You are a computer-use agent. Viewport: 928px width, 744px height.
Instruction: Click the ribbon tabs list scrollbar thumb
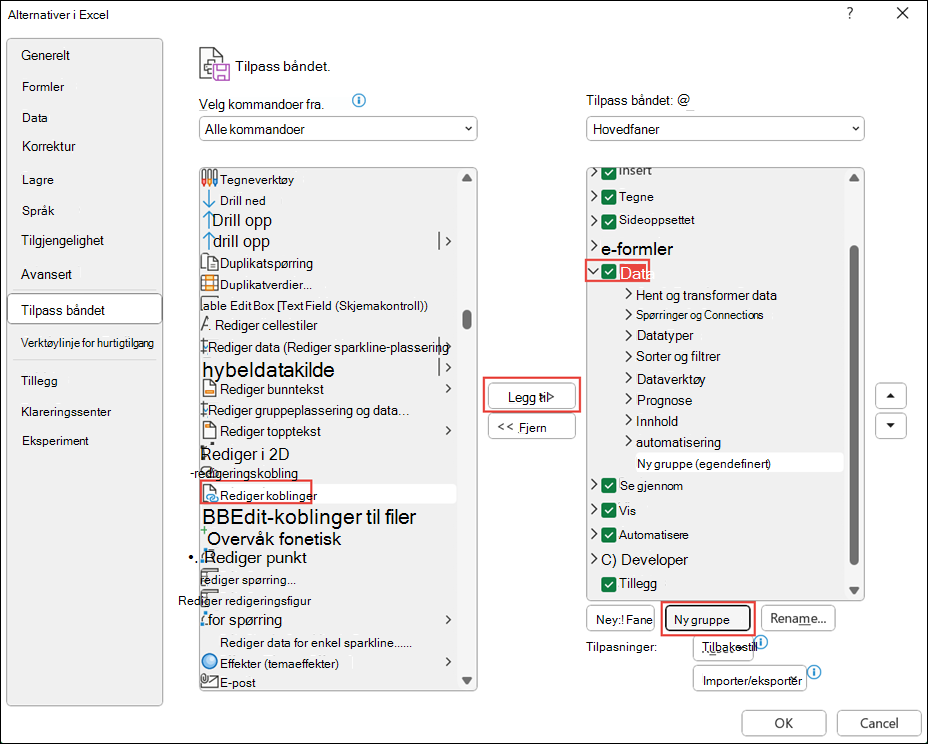pyautogui.click(x=854, y=405)
